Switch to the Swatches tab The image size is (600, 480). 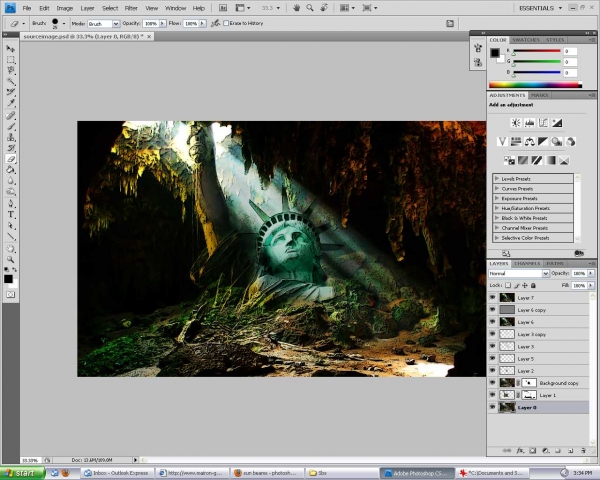526,40
